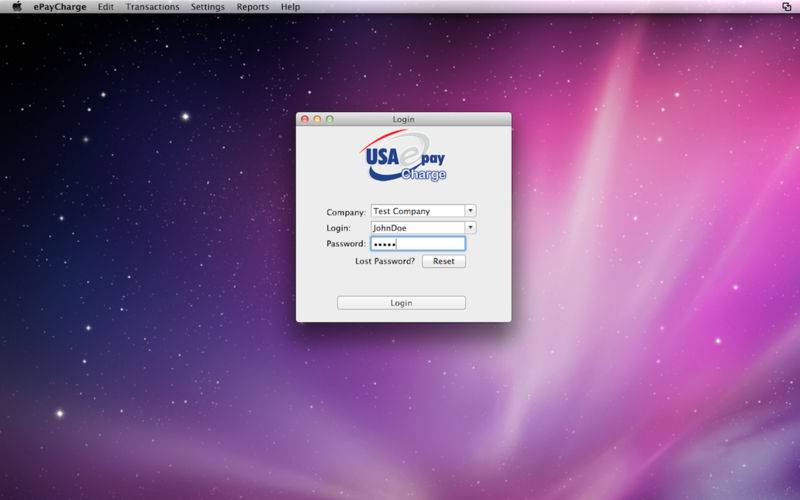The height and width of the screenshot is (500, 800).
Task: Click the Login button
Action: pos(401,303)
